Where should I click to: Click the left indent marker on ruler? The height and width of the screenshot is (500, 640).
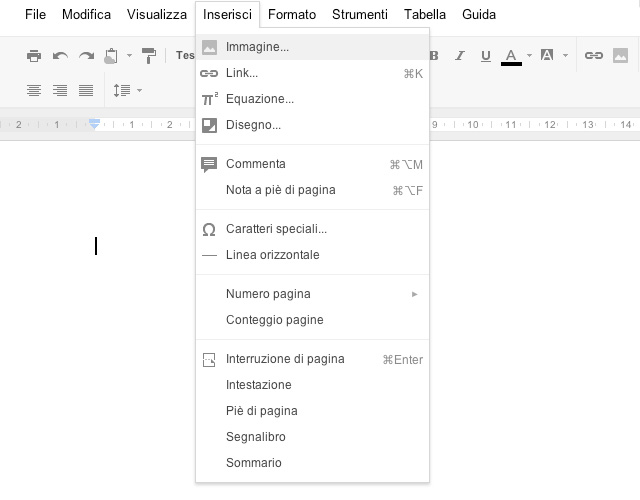click(x=95, y=125)
